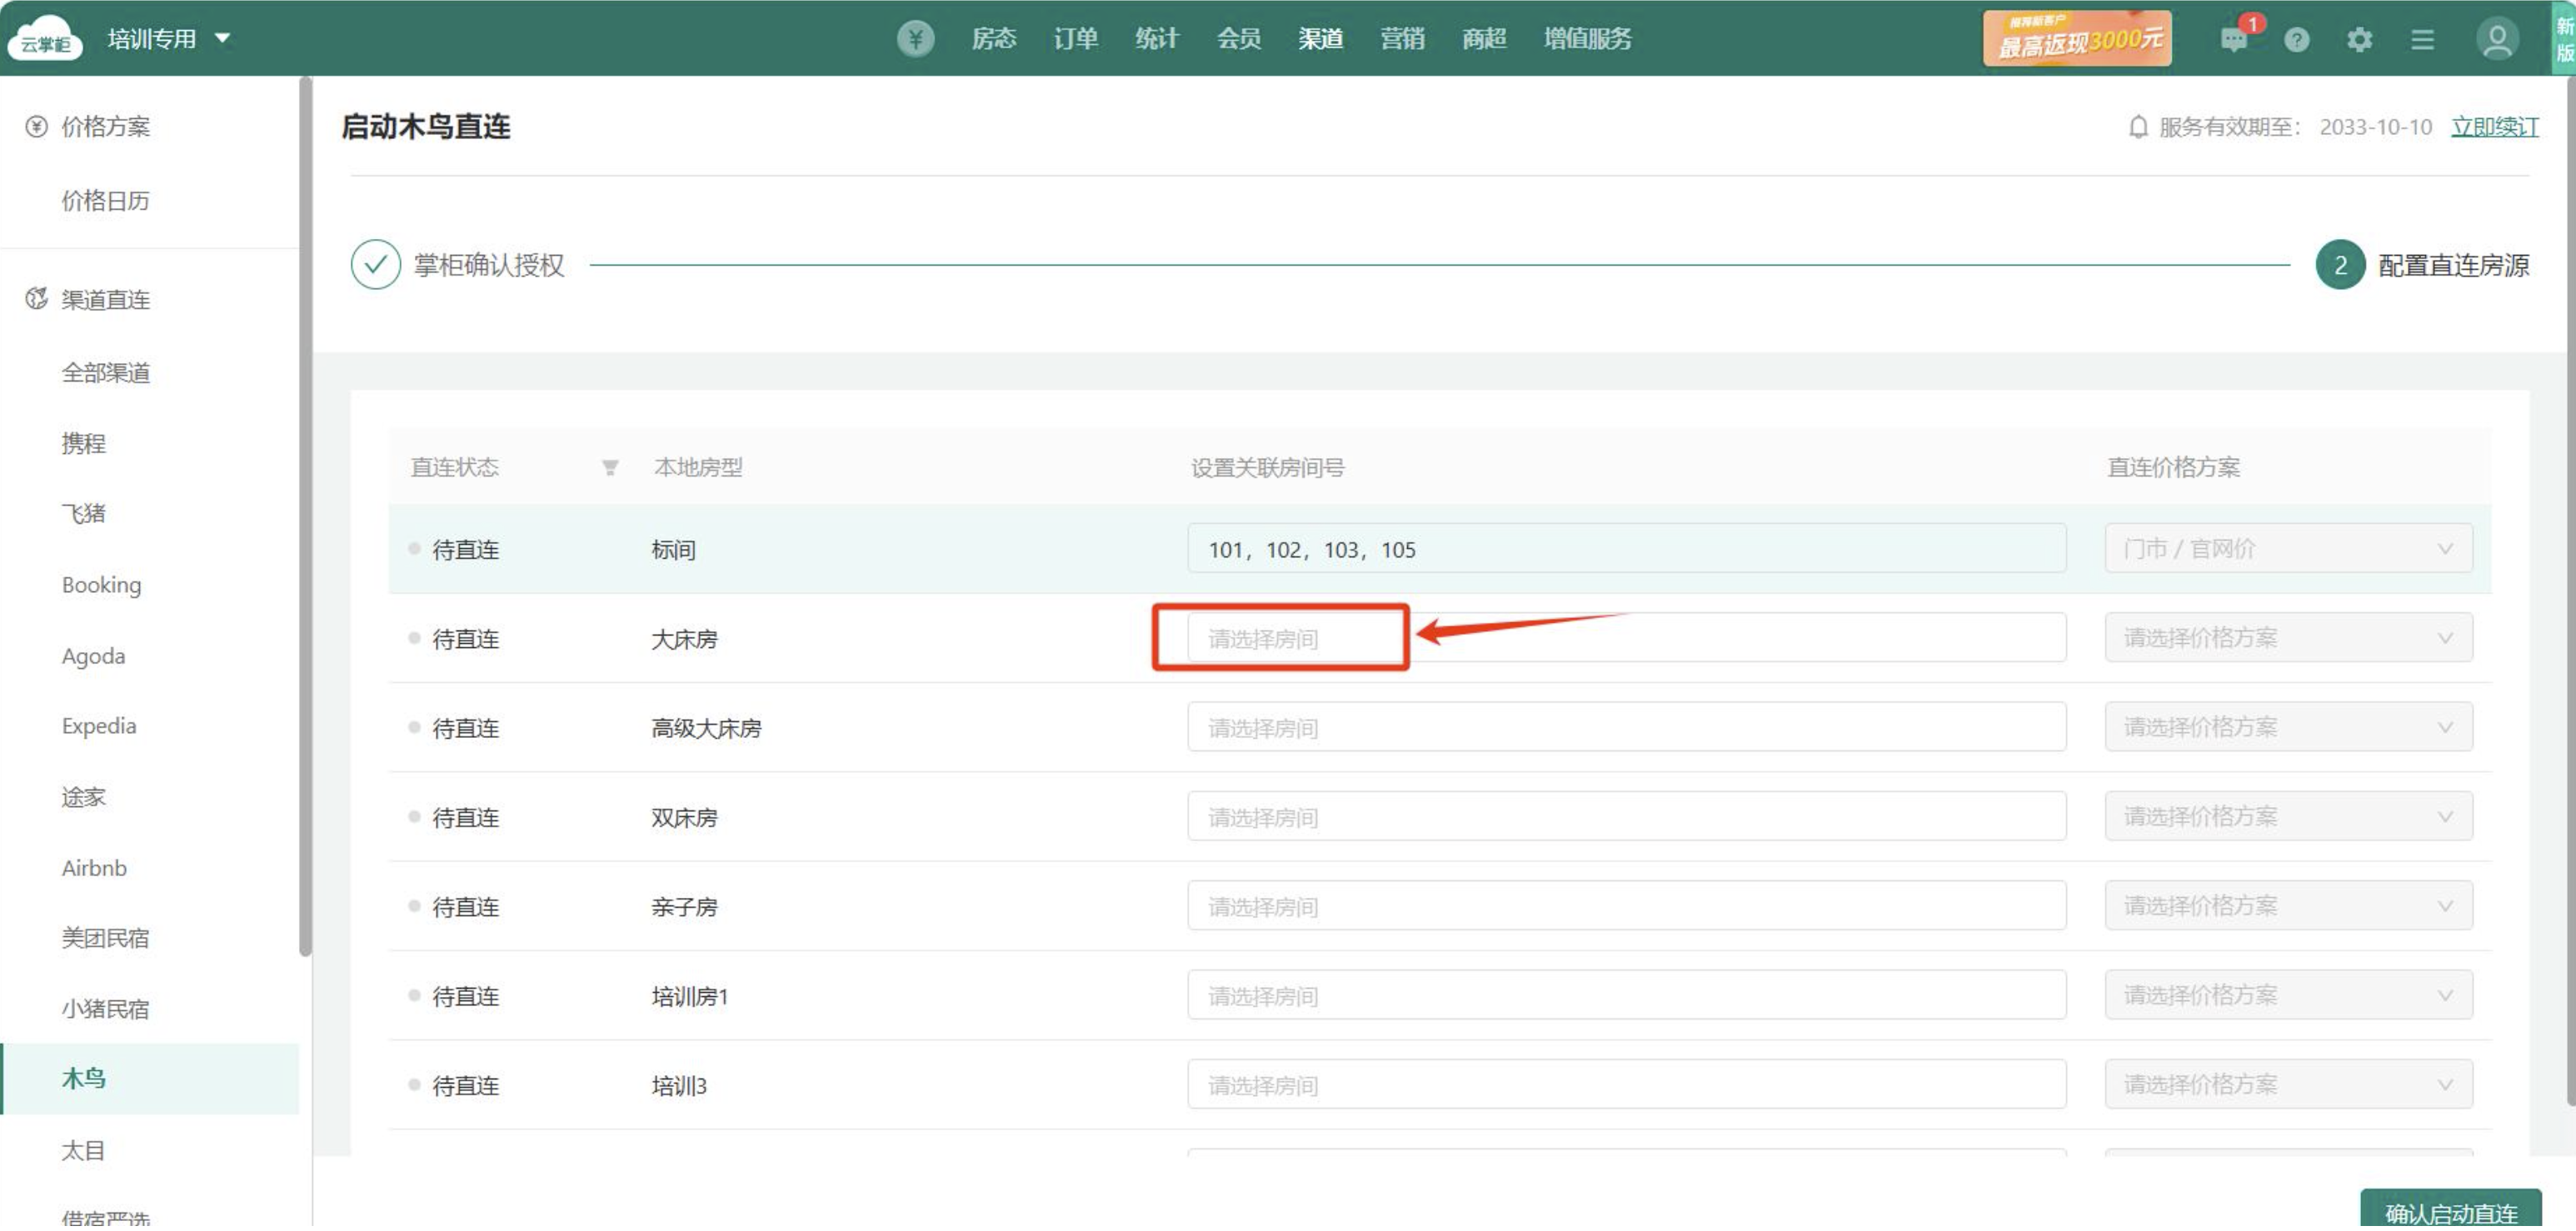Click the filter icon beside 直连状态

(x=609, y=469)
